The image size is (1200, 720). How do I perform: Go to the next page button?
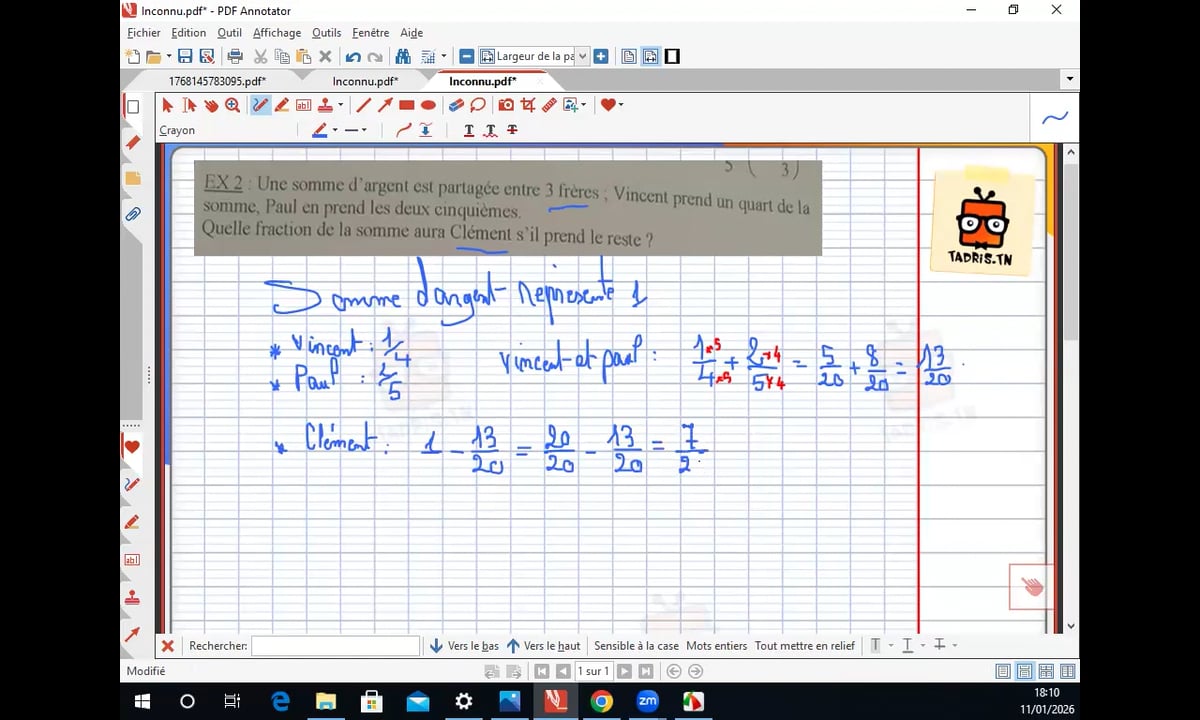click(x=626, y=672)
